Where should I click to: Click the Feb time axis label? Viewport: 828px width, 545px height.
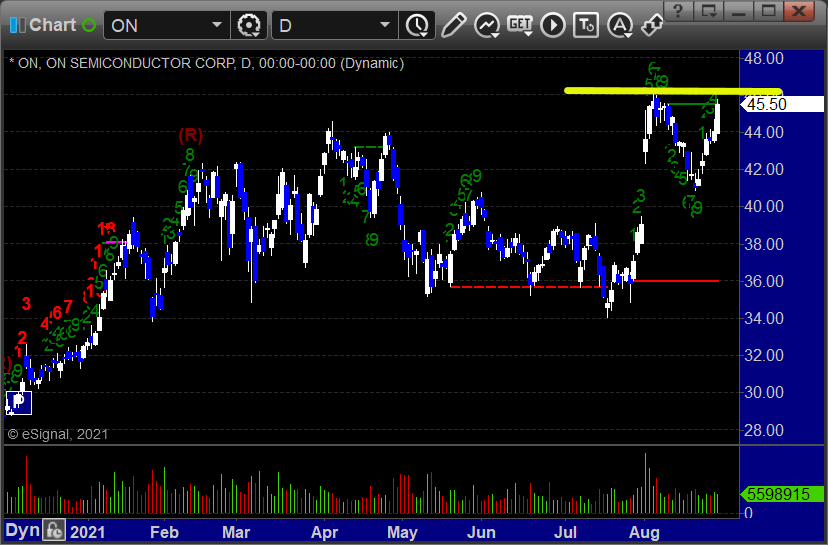(164, 532)
